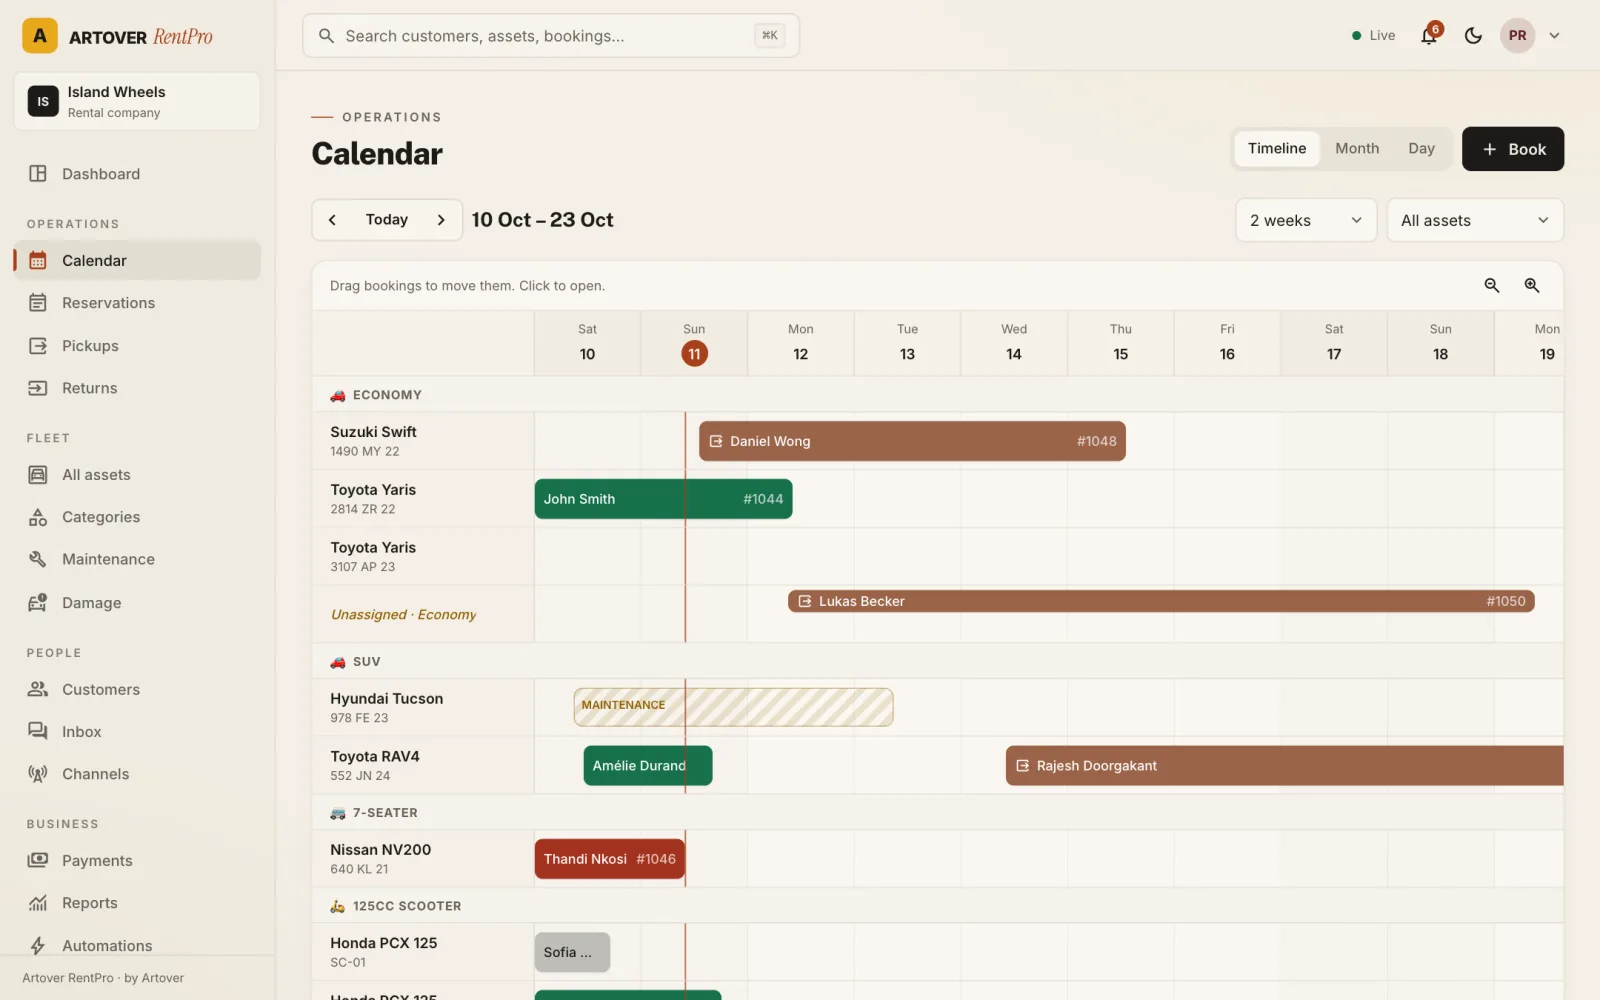
Task: Select Sat 10 column header
Action: 587,343
